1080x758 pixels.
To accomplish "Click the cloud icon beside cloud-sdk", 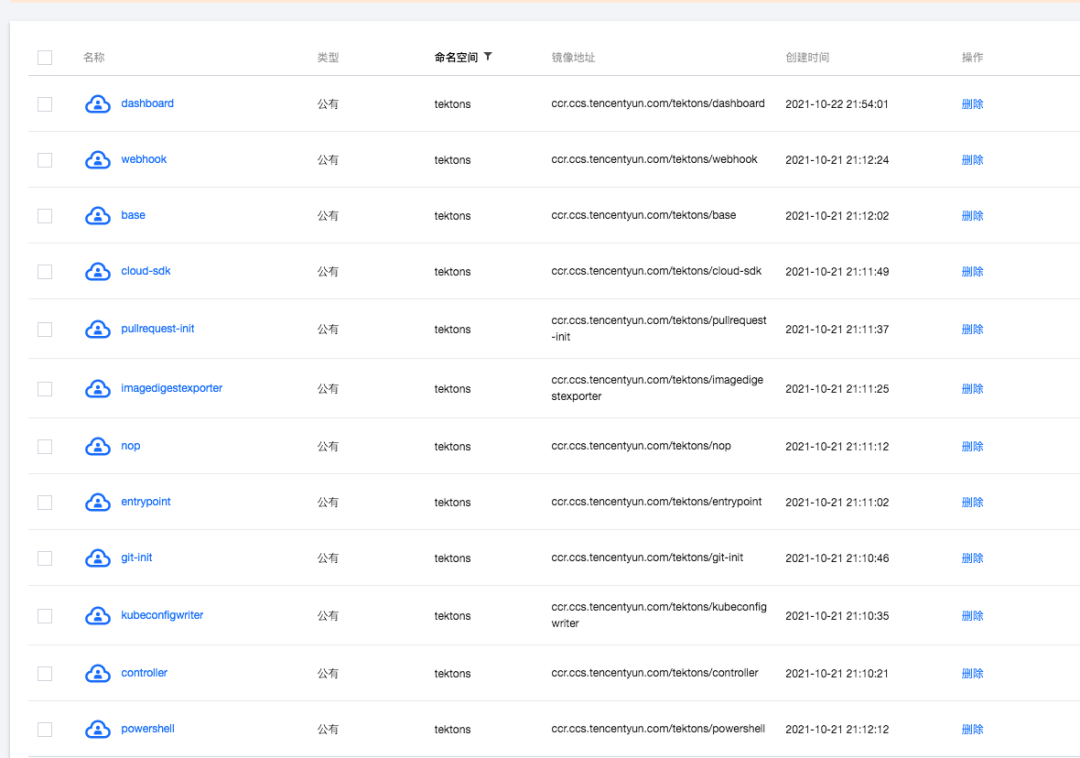I will [98, 271].
